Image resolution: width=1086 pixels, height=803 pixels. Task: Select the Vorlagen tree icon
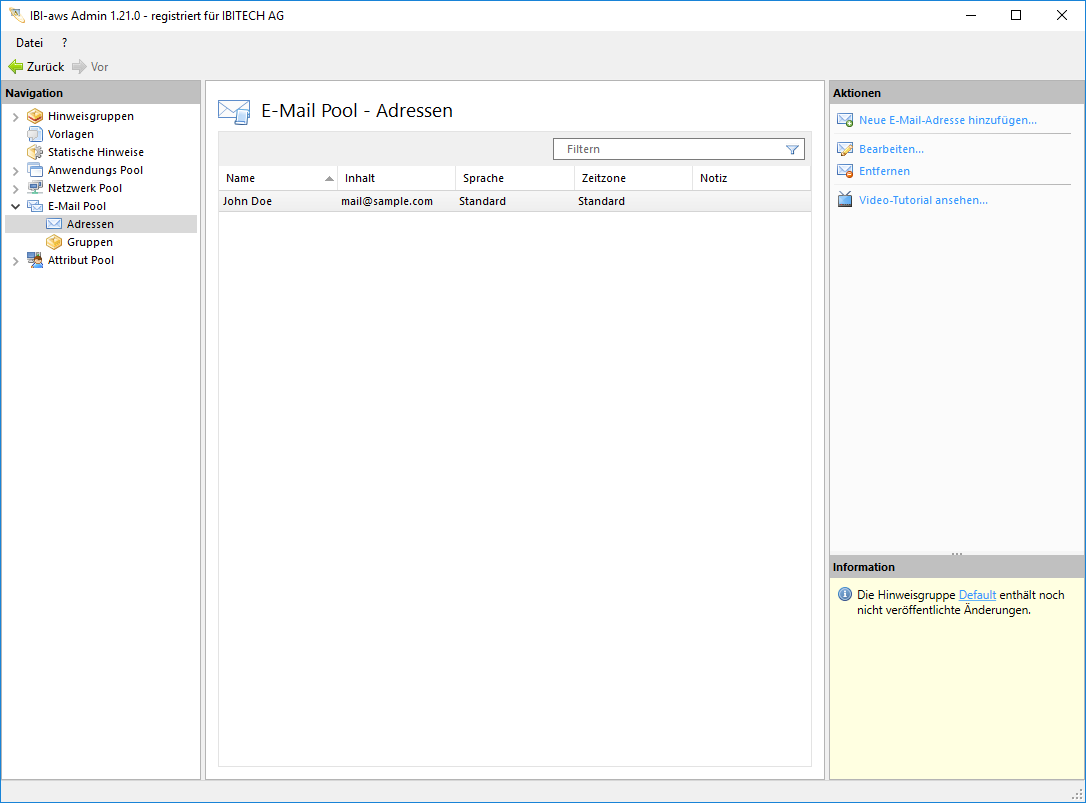[x=35, y=134]
